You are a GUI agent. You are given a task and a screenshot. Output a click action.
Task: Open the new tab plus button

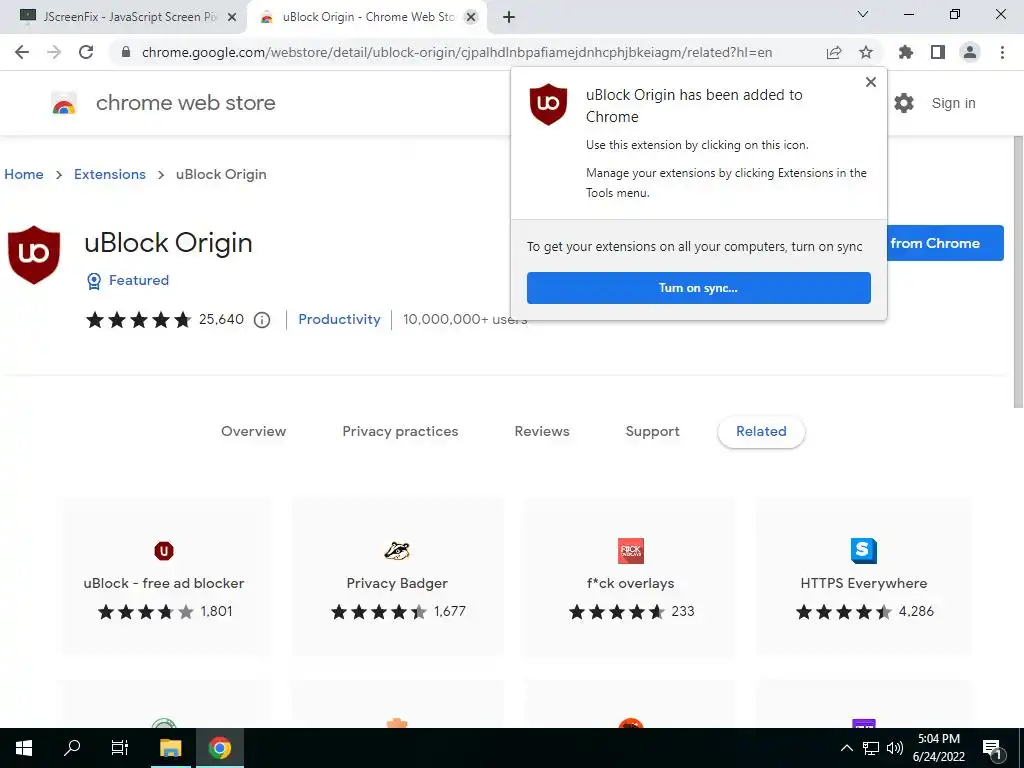click(x=509, y=18)
